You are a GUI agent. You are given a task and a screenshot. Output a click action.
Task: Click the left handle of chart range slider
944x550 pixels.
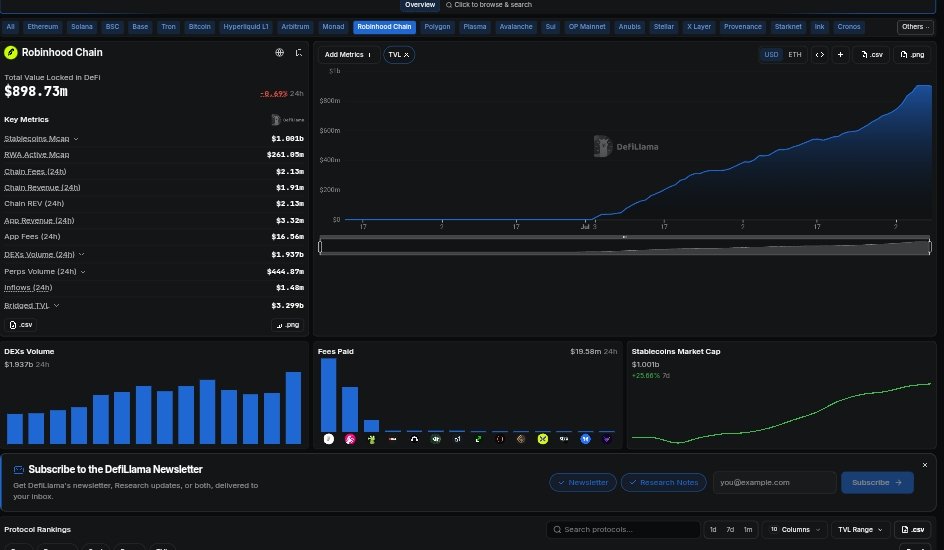point(320,247)
